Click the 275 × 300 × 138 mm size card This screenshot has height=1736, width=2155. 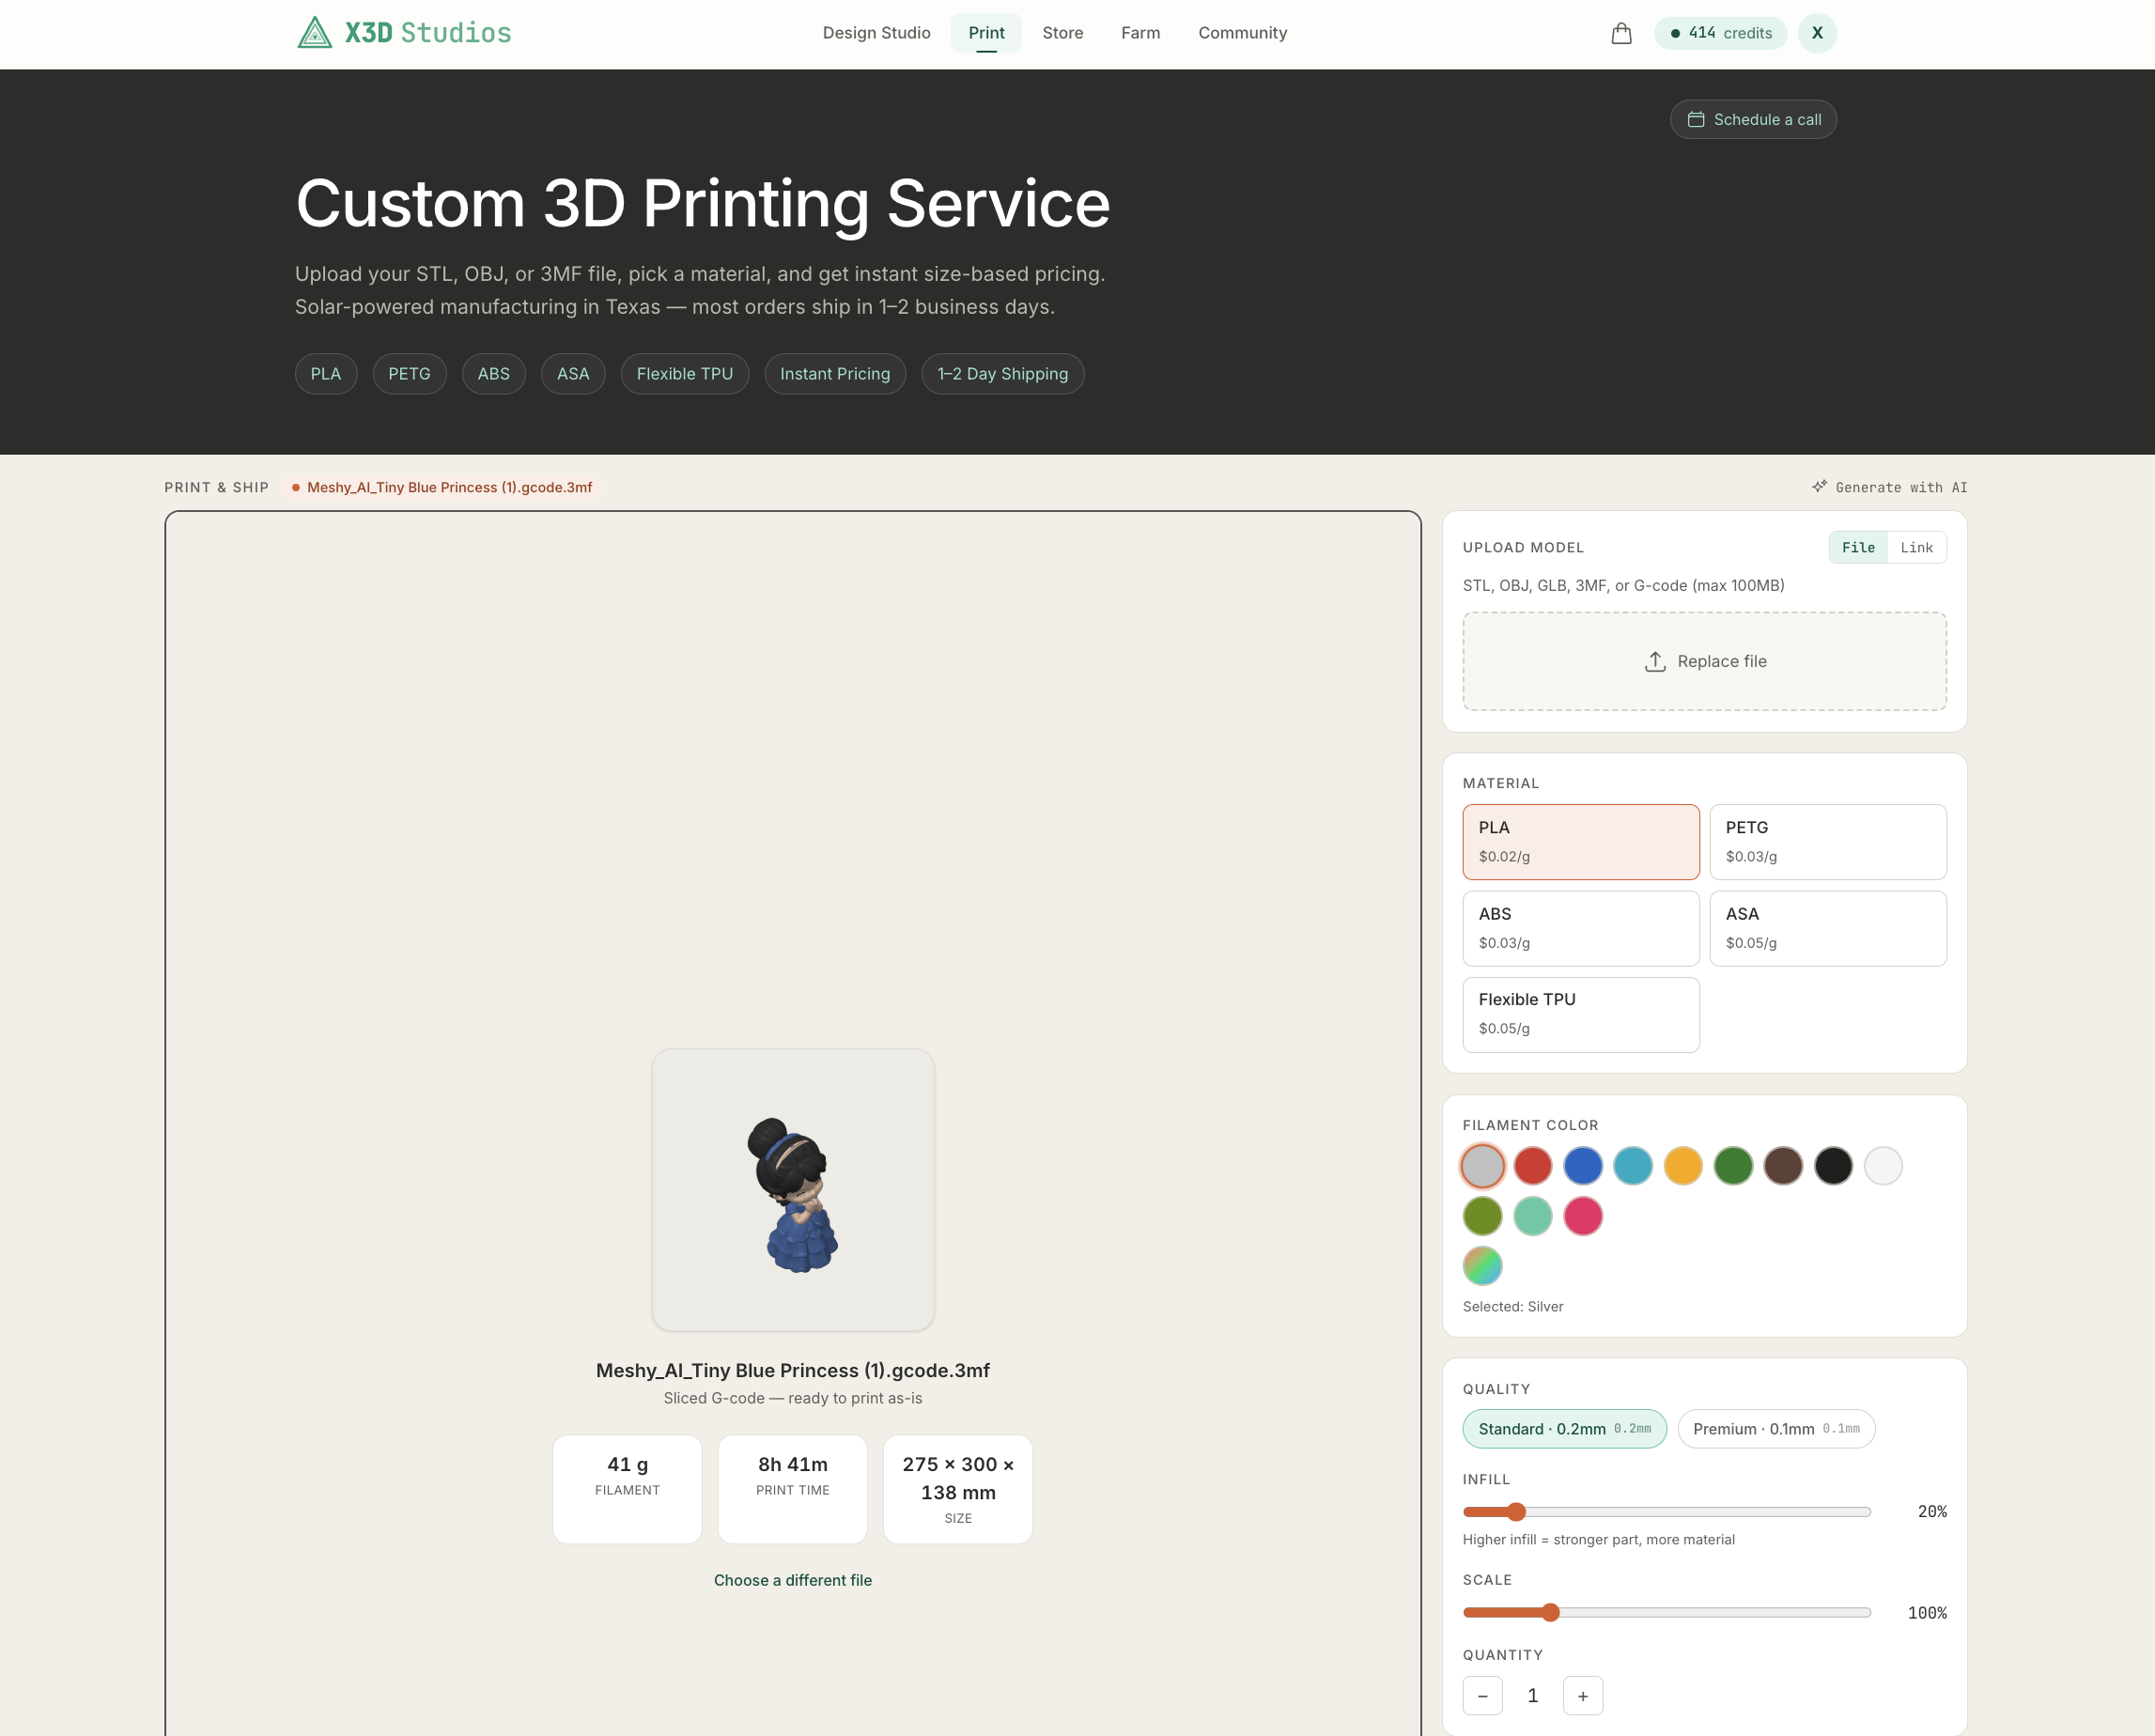coord(957,1490)
